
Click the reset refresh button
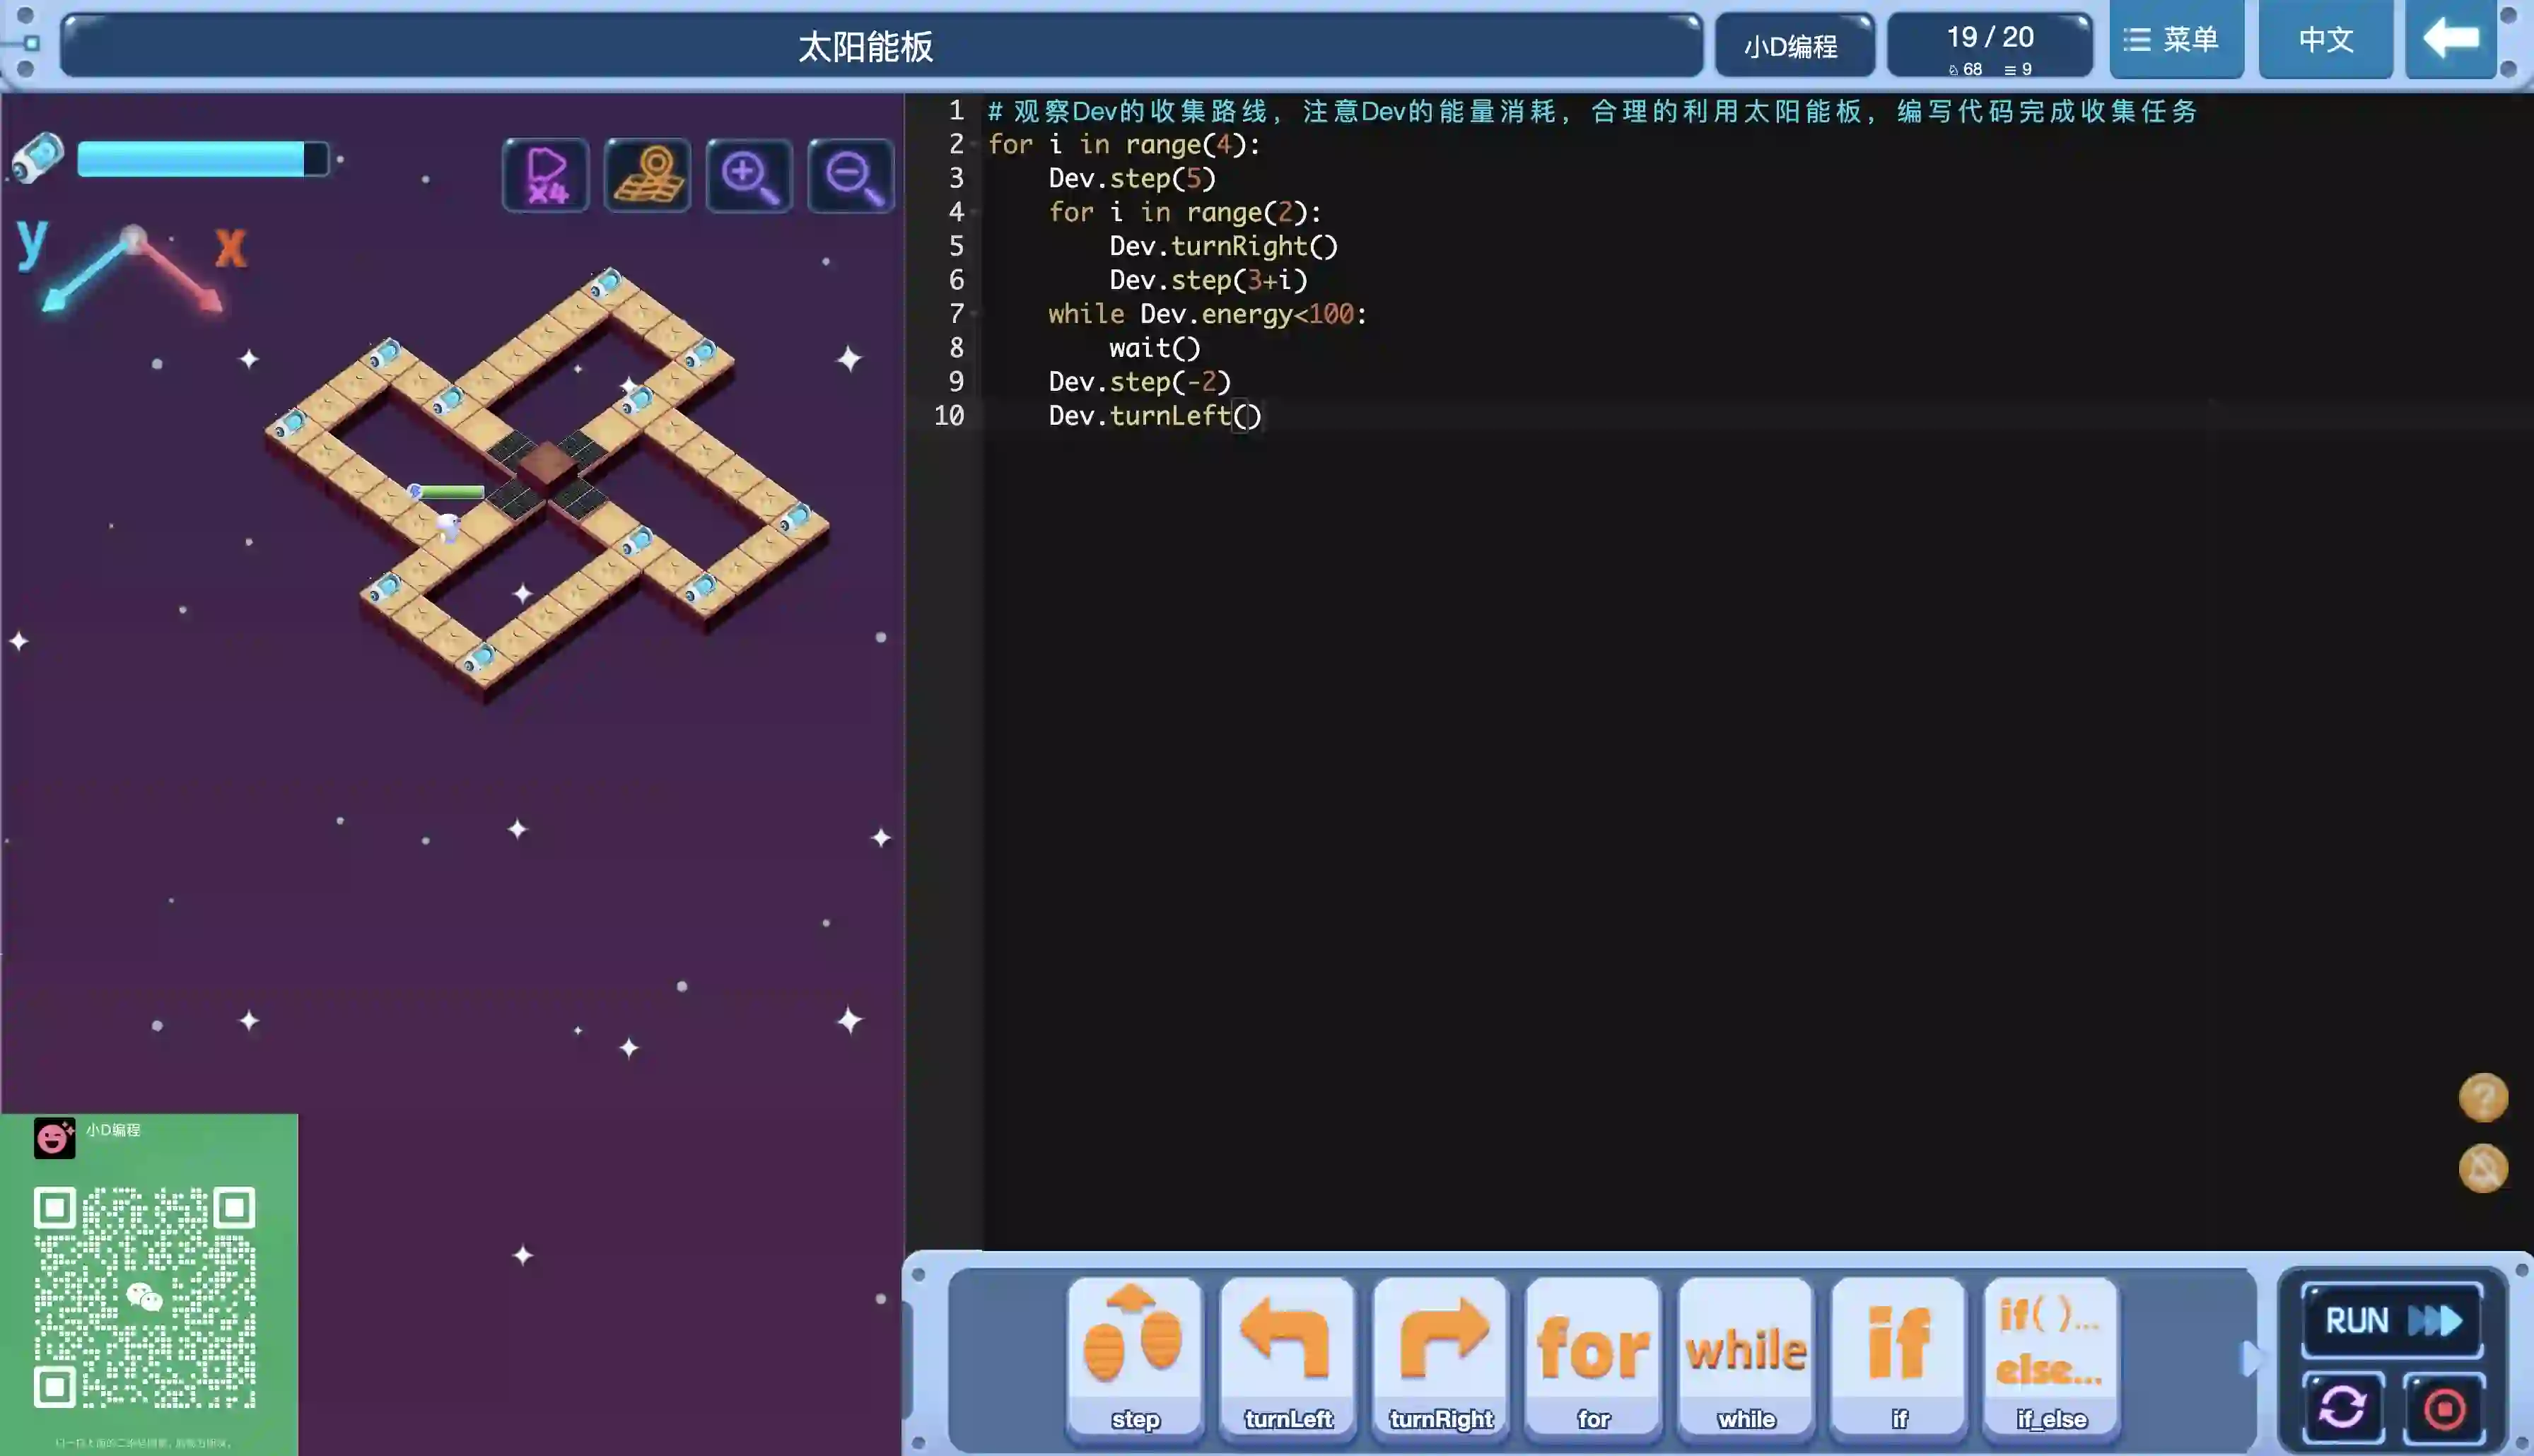(2342, 1408)
